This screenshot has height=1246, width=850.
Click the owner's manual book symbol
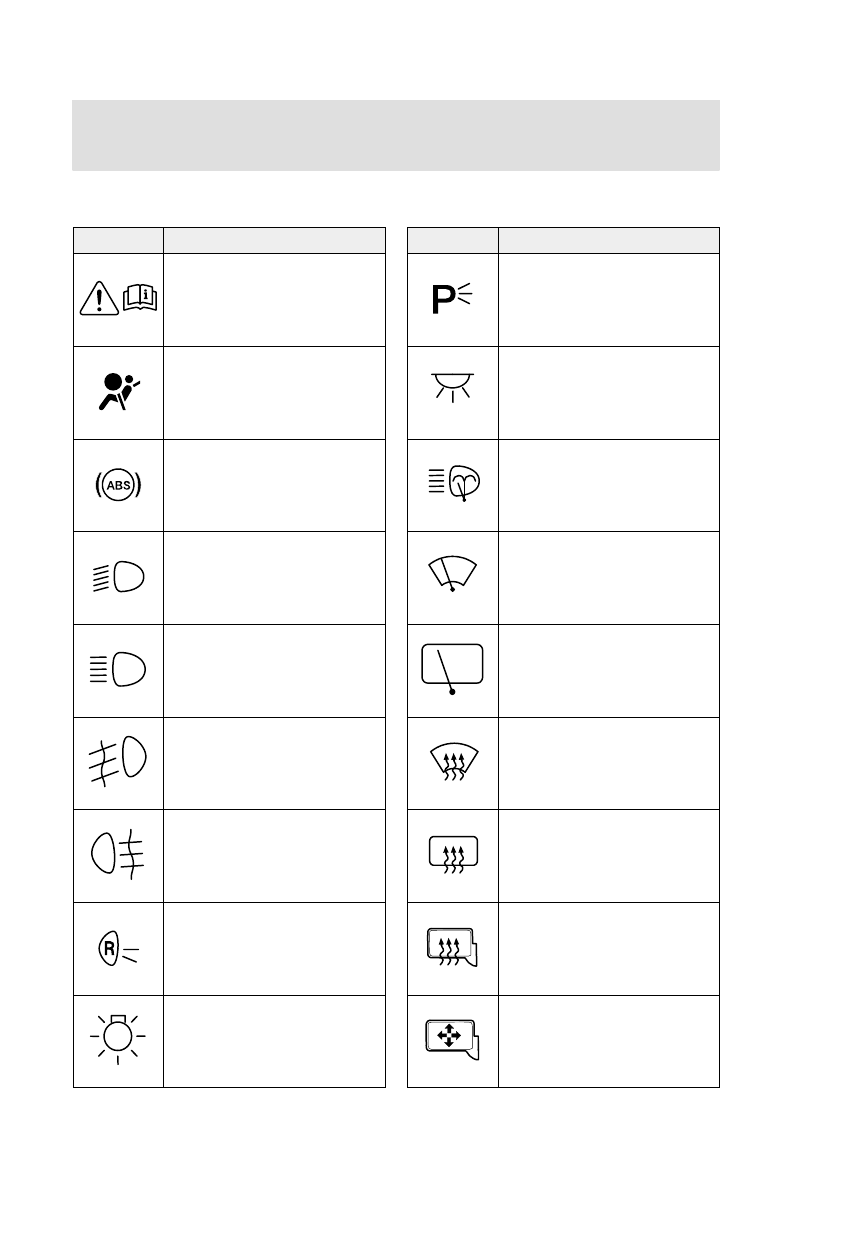[x=138, y=296]
